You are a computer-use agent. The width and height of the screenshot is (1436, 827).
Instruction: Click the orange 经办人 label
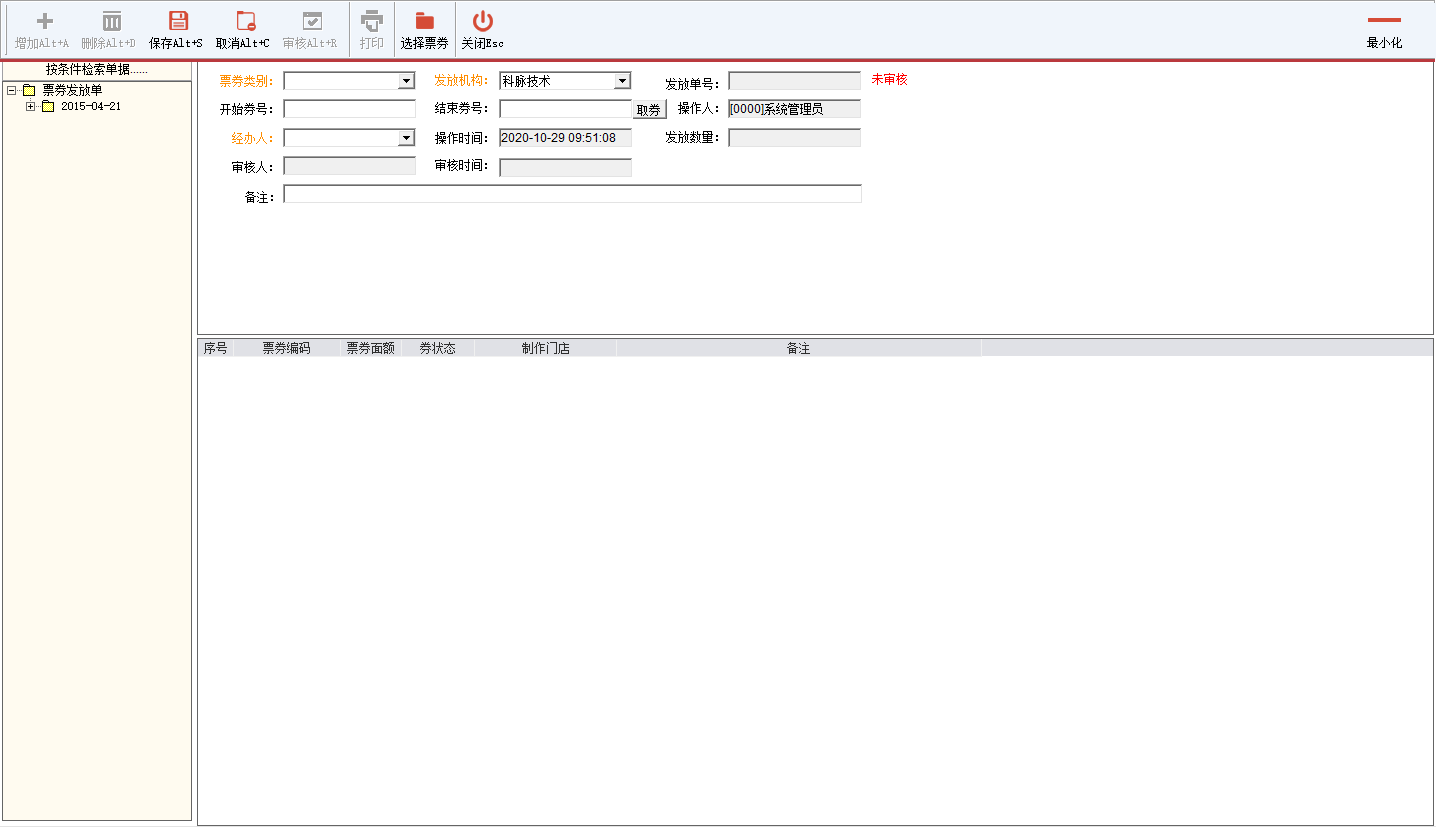tap(252, 138)
